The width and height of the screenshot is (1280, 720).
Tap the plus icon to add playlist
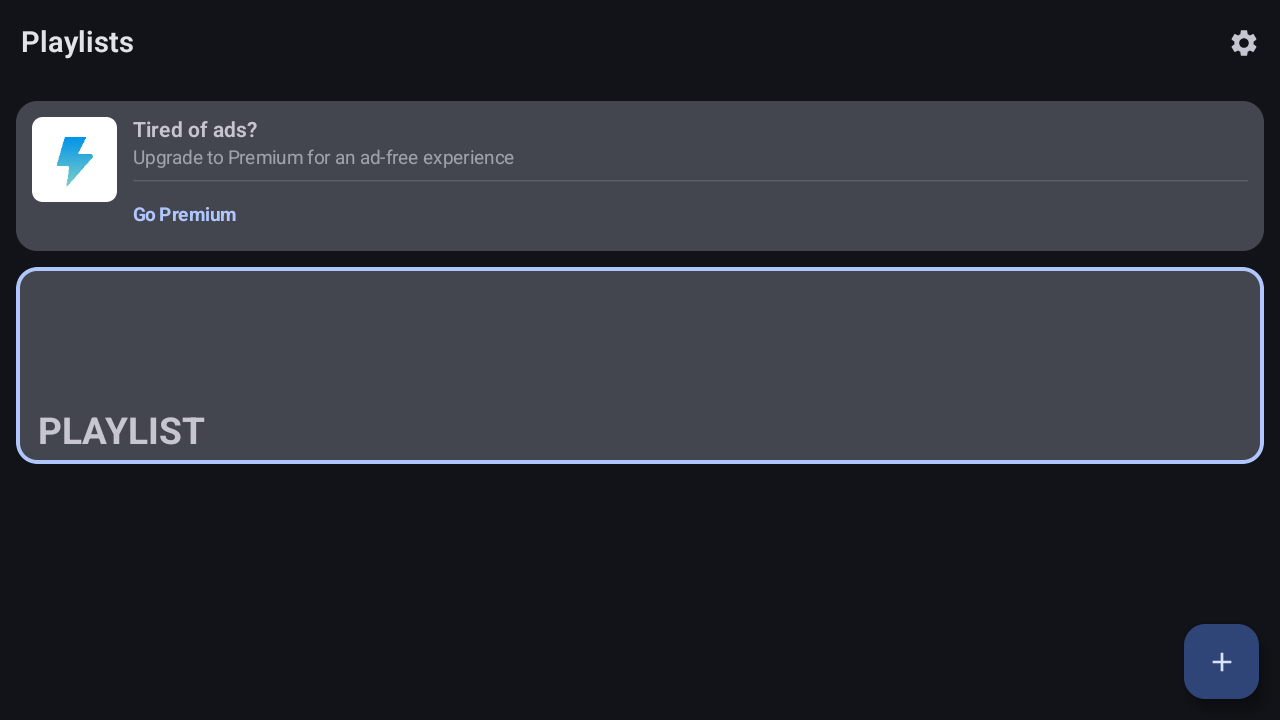point(1221,662)
